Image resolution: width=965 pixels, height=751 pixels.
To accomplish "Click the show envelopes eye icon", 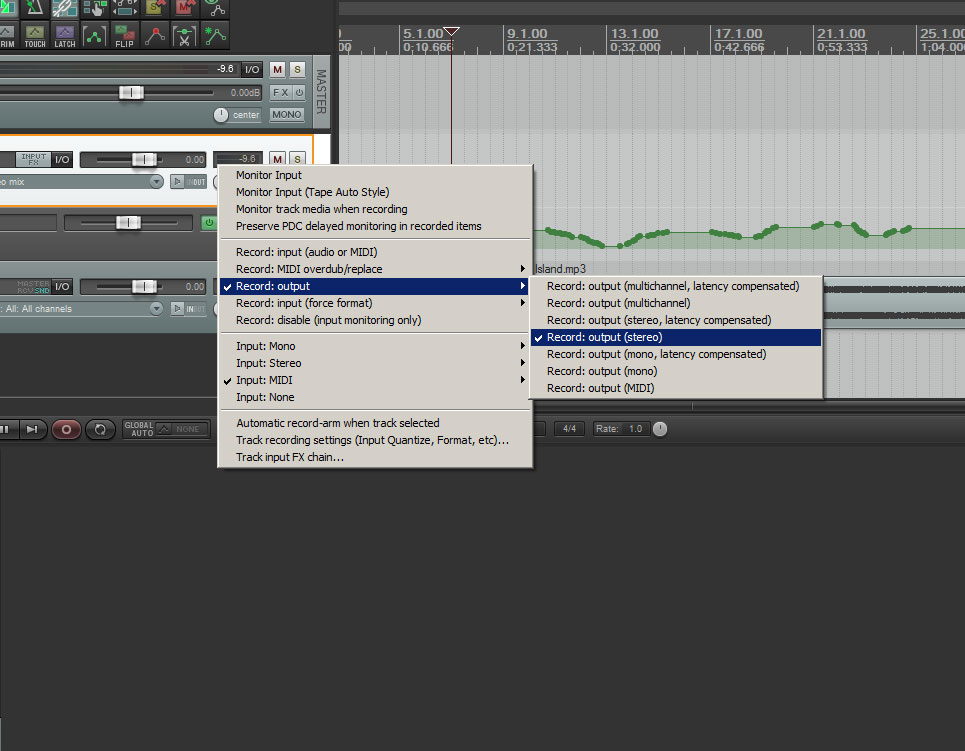I will (215, 7).
